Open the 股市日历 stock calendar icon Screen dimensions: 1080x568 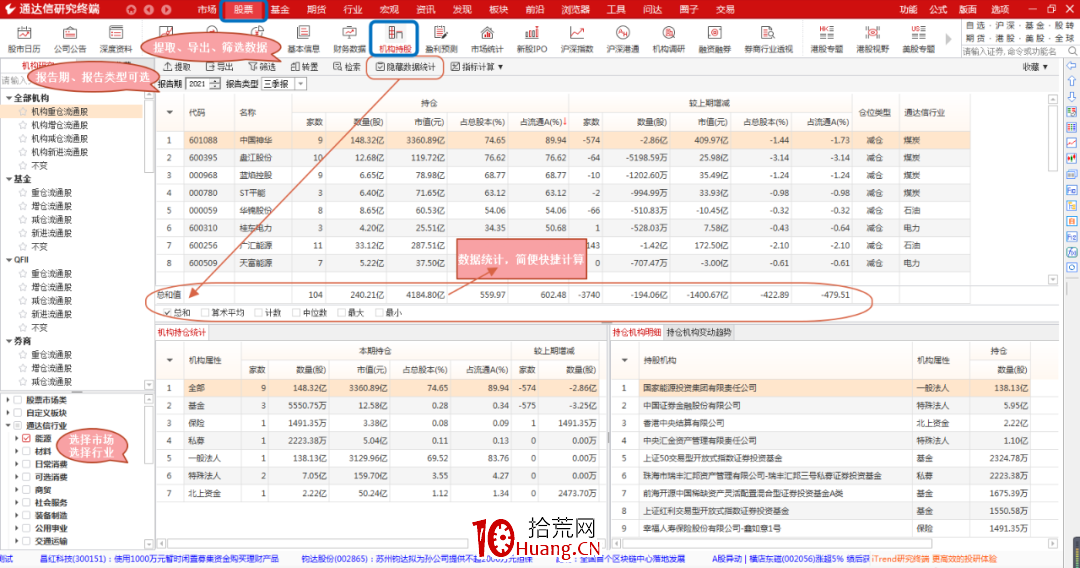pos(24,39)
